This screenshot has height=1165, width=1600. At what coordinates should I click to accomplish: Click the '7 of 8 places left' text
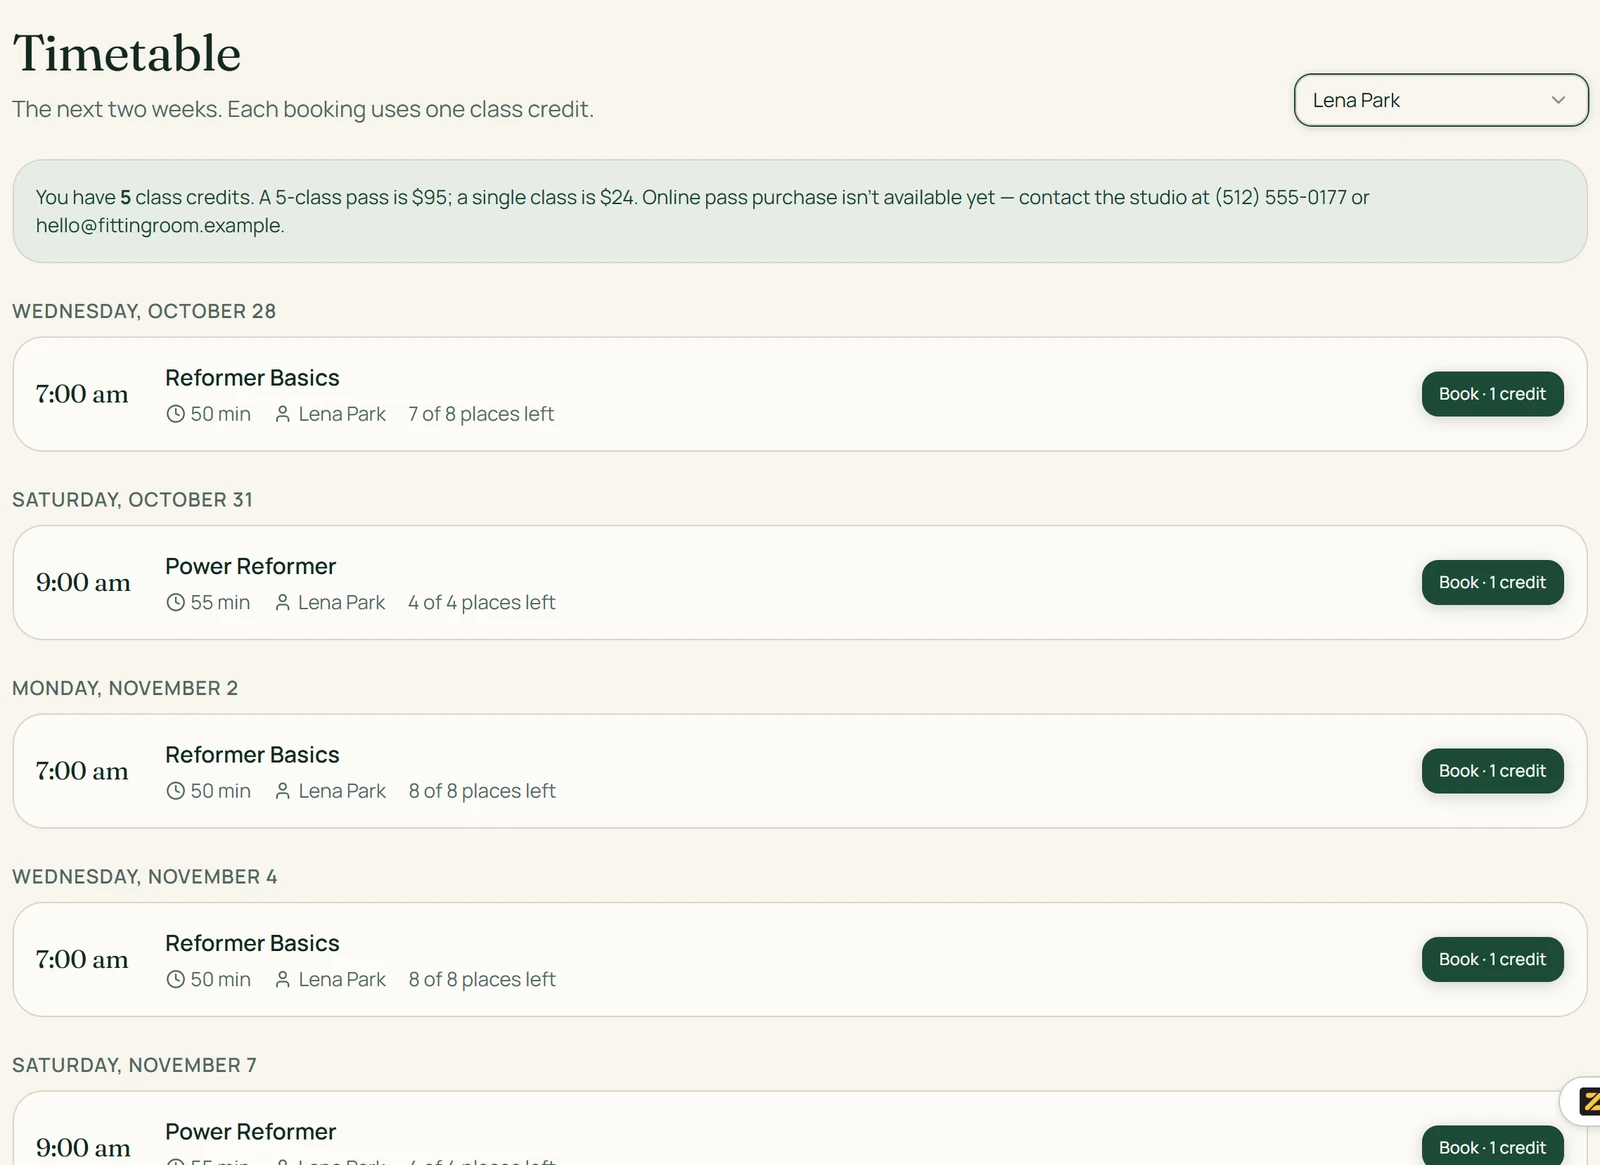481,414
